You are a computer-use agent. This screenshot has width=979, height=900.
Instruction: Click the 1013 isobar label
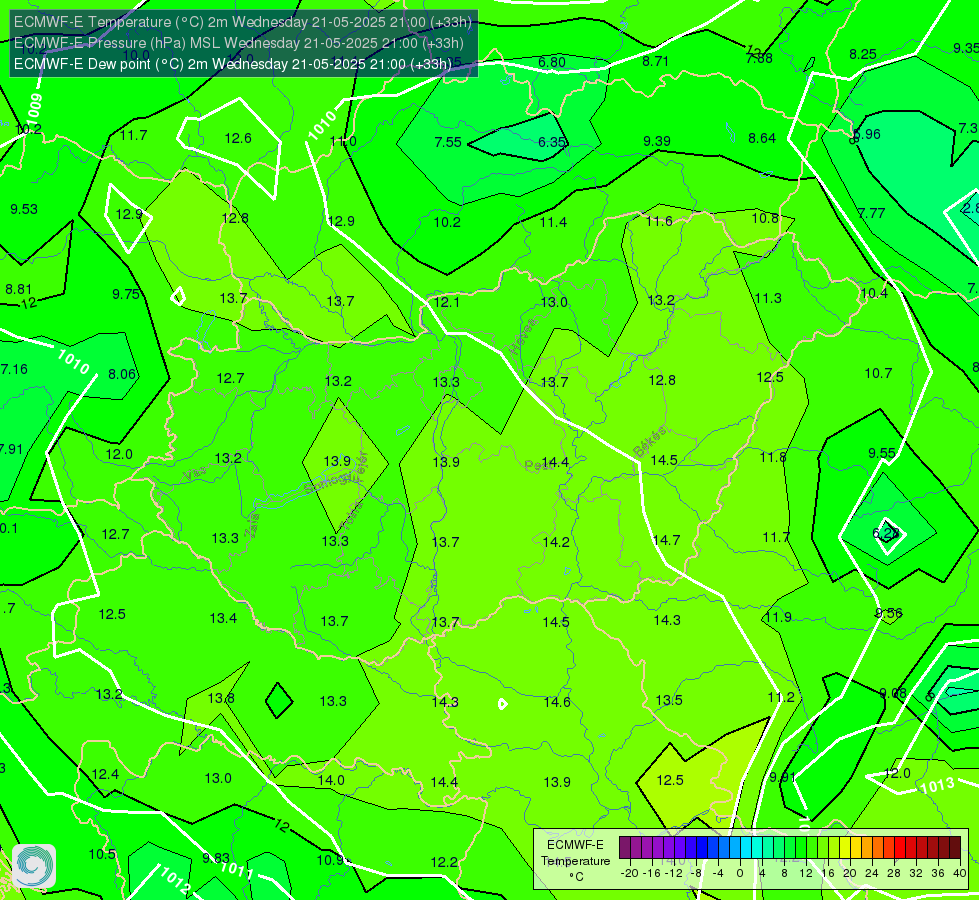(938, 785)
